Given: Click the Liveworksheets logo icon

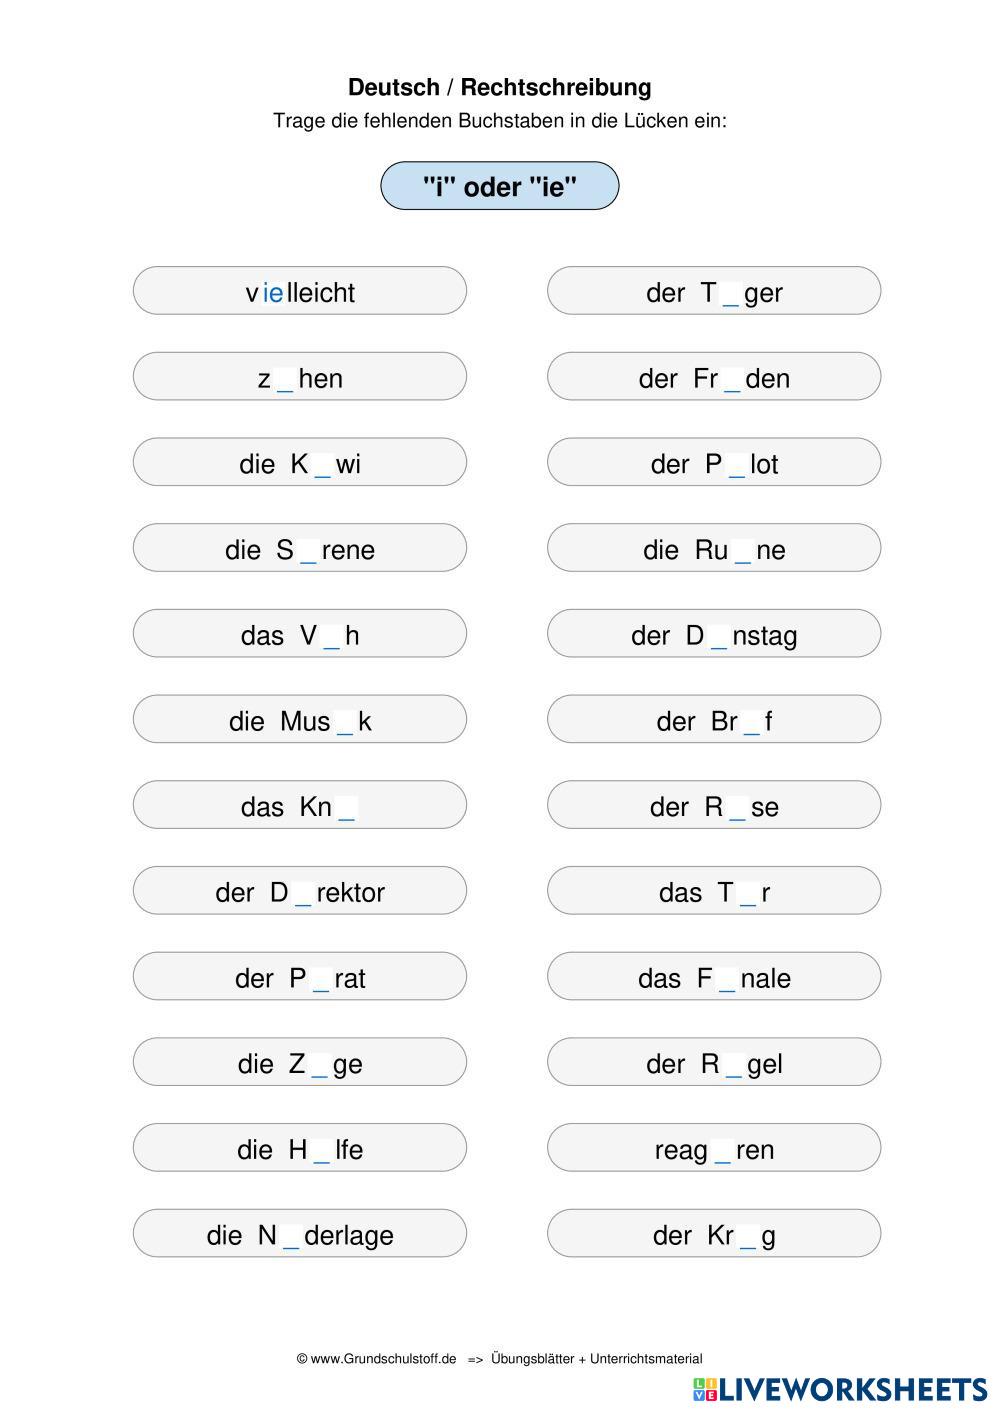Looking at the screenshot, I should (x=705, y=1389).
